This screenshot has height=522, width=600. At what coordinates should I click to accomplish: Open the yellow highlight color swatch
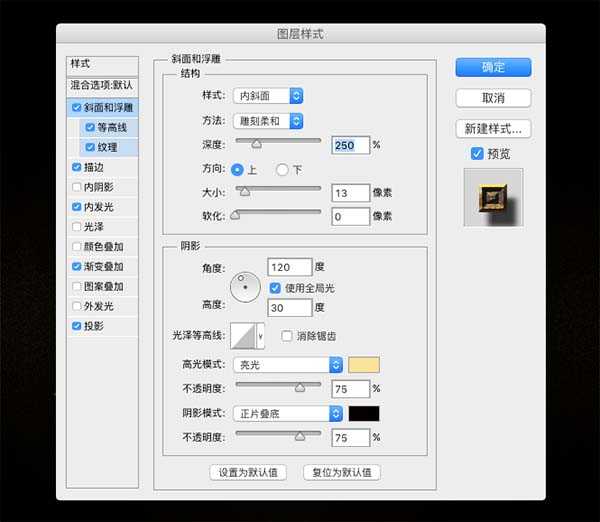(x=364, y=365)
